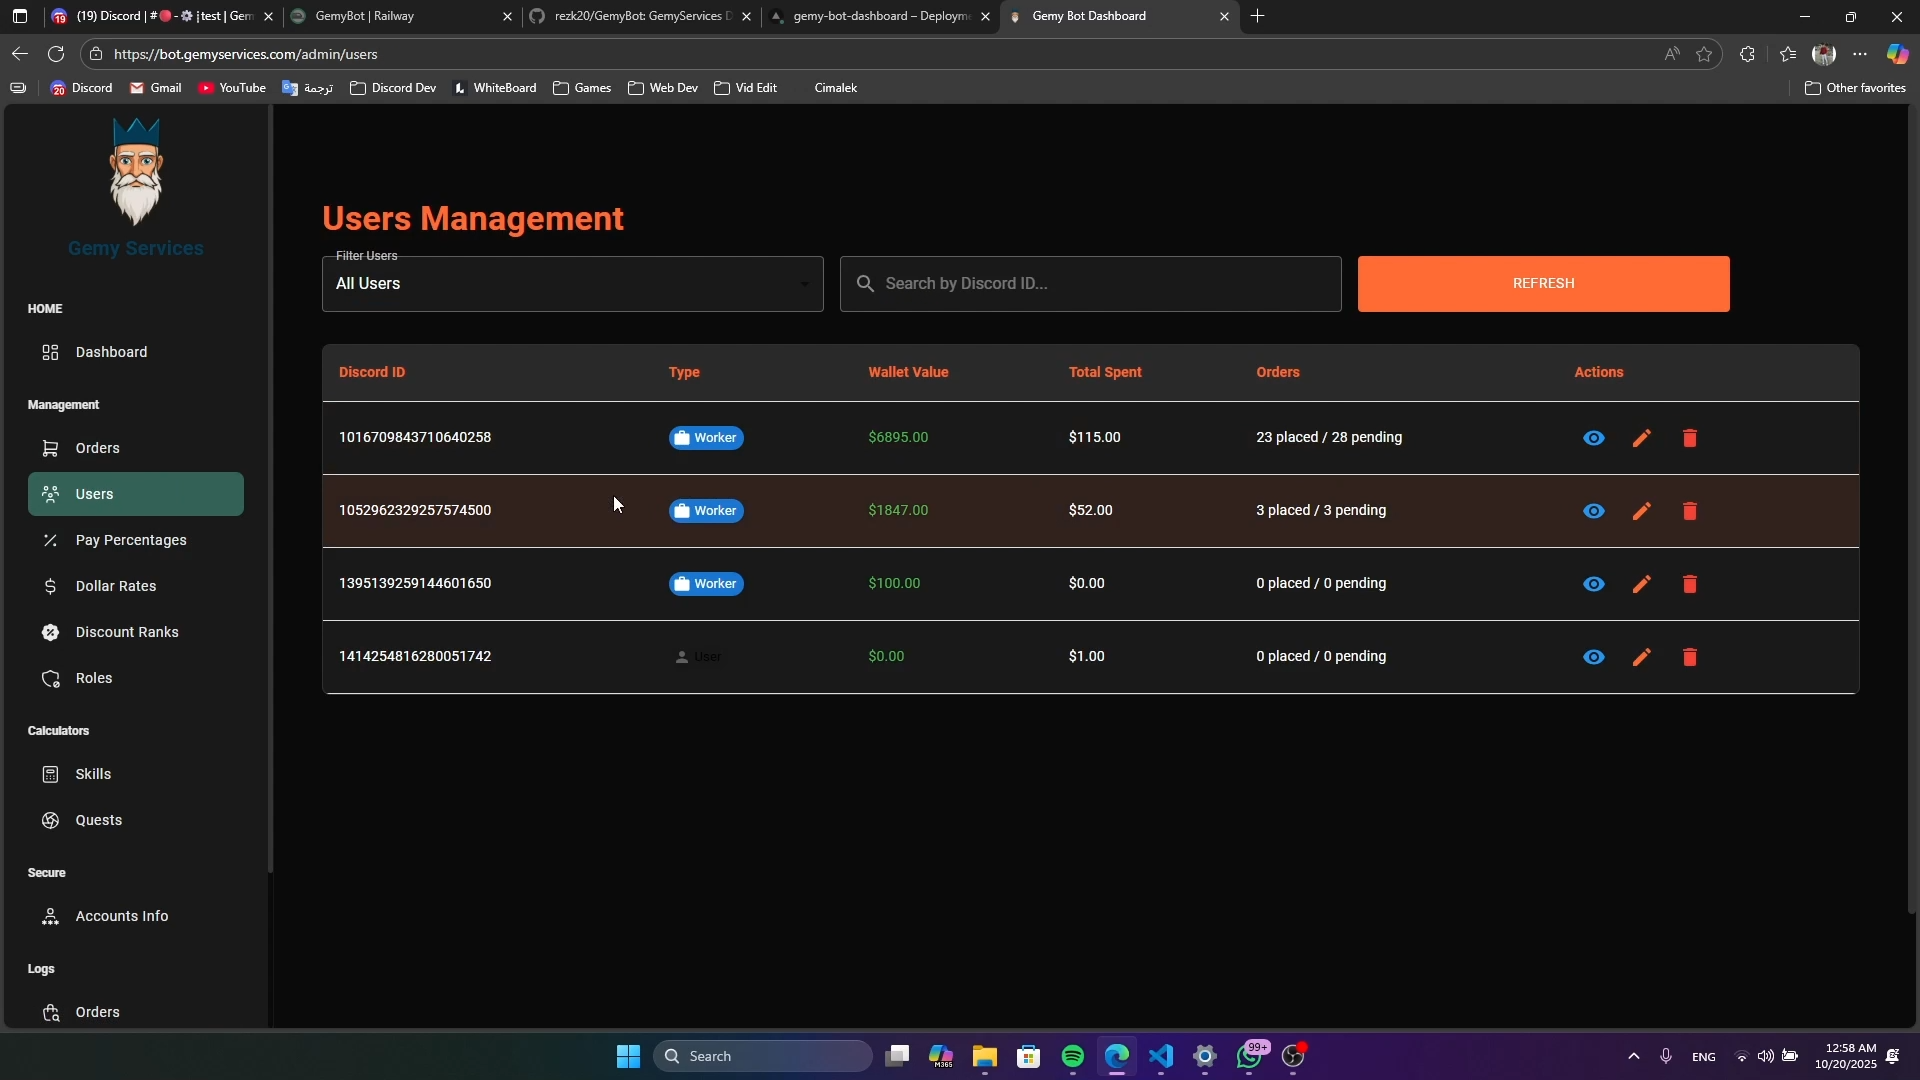1920x1080 pixels.
Task: Click eye icon on 1414254816280051742 row
Action: point(1593,657)
